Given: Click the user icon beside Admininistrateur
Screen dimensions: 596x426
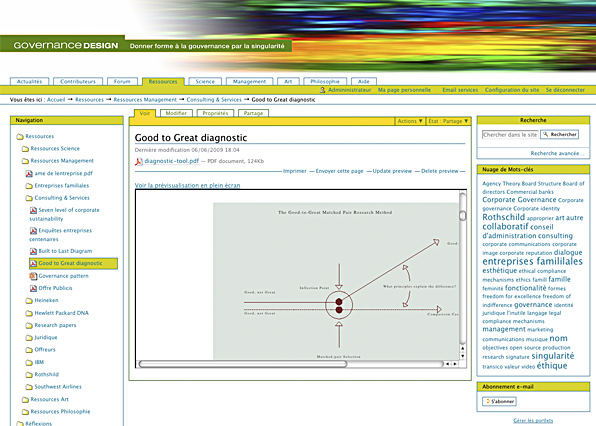Looking at the screenshot, I should (322, 90).
